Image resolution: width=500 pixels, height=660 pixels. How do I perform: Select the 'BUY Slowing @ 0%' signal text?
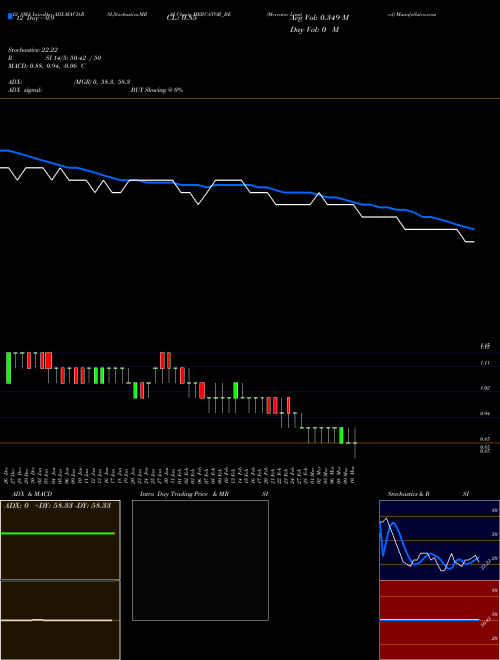coord(157,90)
